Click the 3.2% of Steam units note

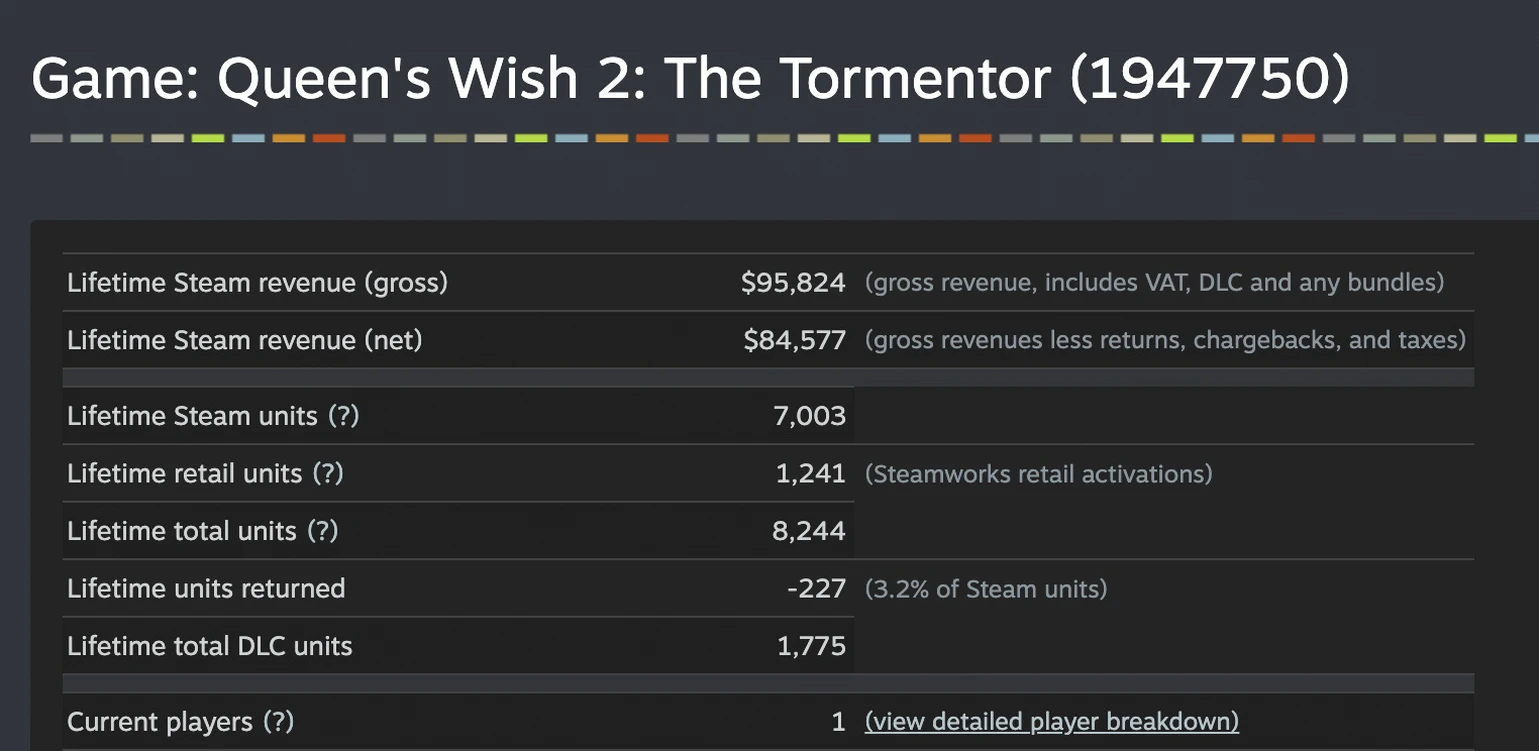986,589
